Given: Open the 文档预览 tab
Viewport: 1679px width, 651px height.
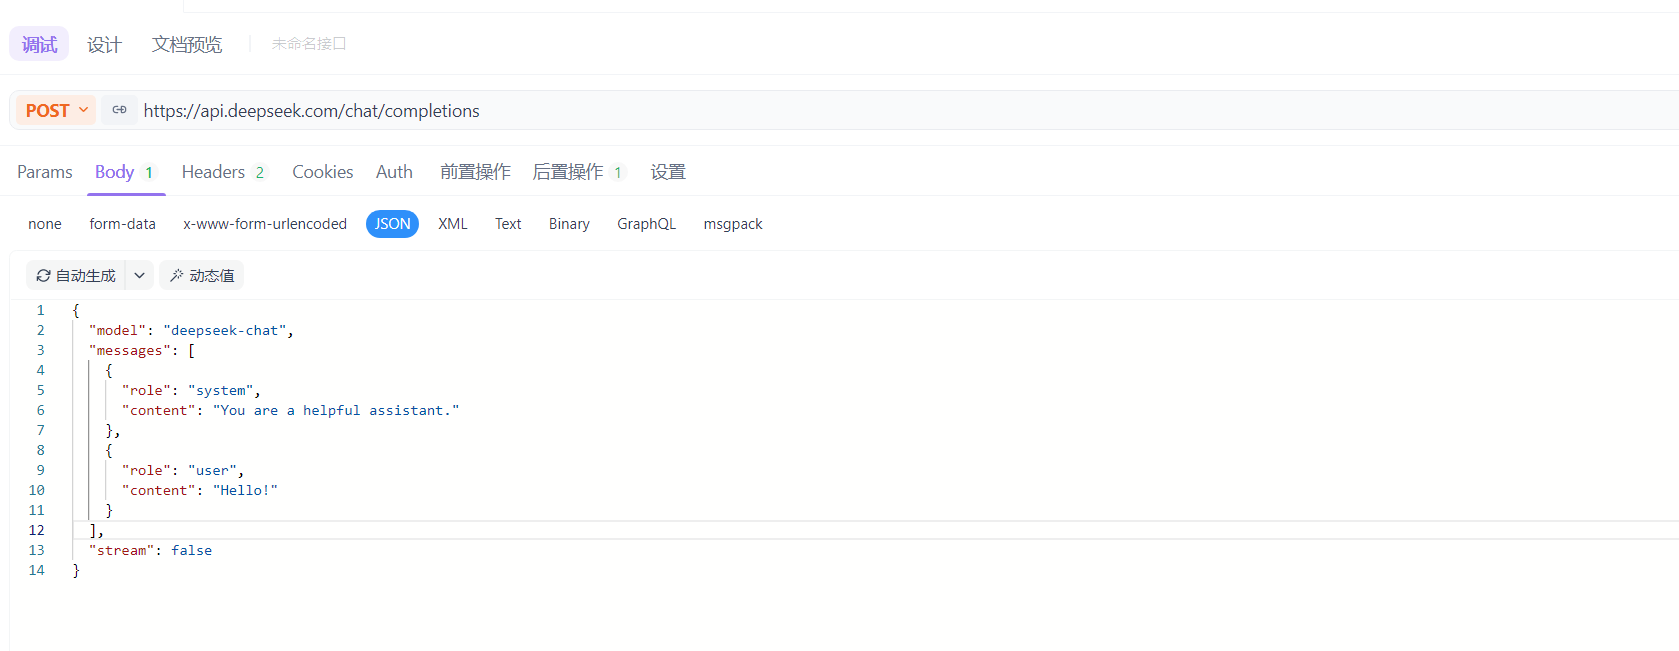Looking at the screenshot, I should tap(187, 44).
